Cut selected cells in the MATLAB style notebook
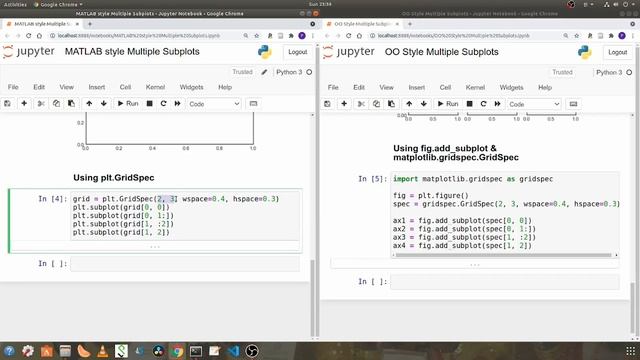This screenshot has width=640, height=360. (x=41, y=104)
